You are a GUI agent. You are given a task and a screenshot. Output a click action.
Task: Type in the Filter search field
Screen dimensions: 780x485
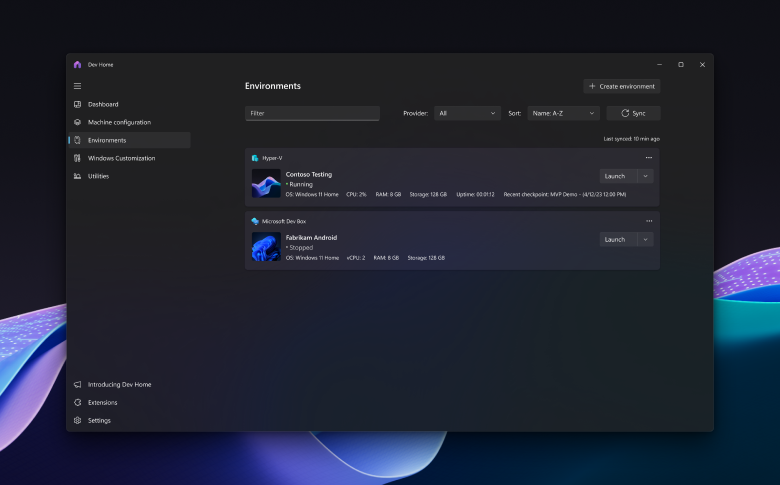point(312,114)
